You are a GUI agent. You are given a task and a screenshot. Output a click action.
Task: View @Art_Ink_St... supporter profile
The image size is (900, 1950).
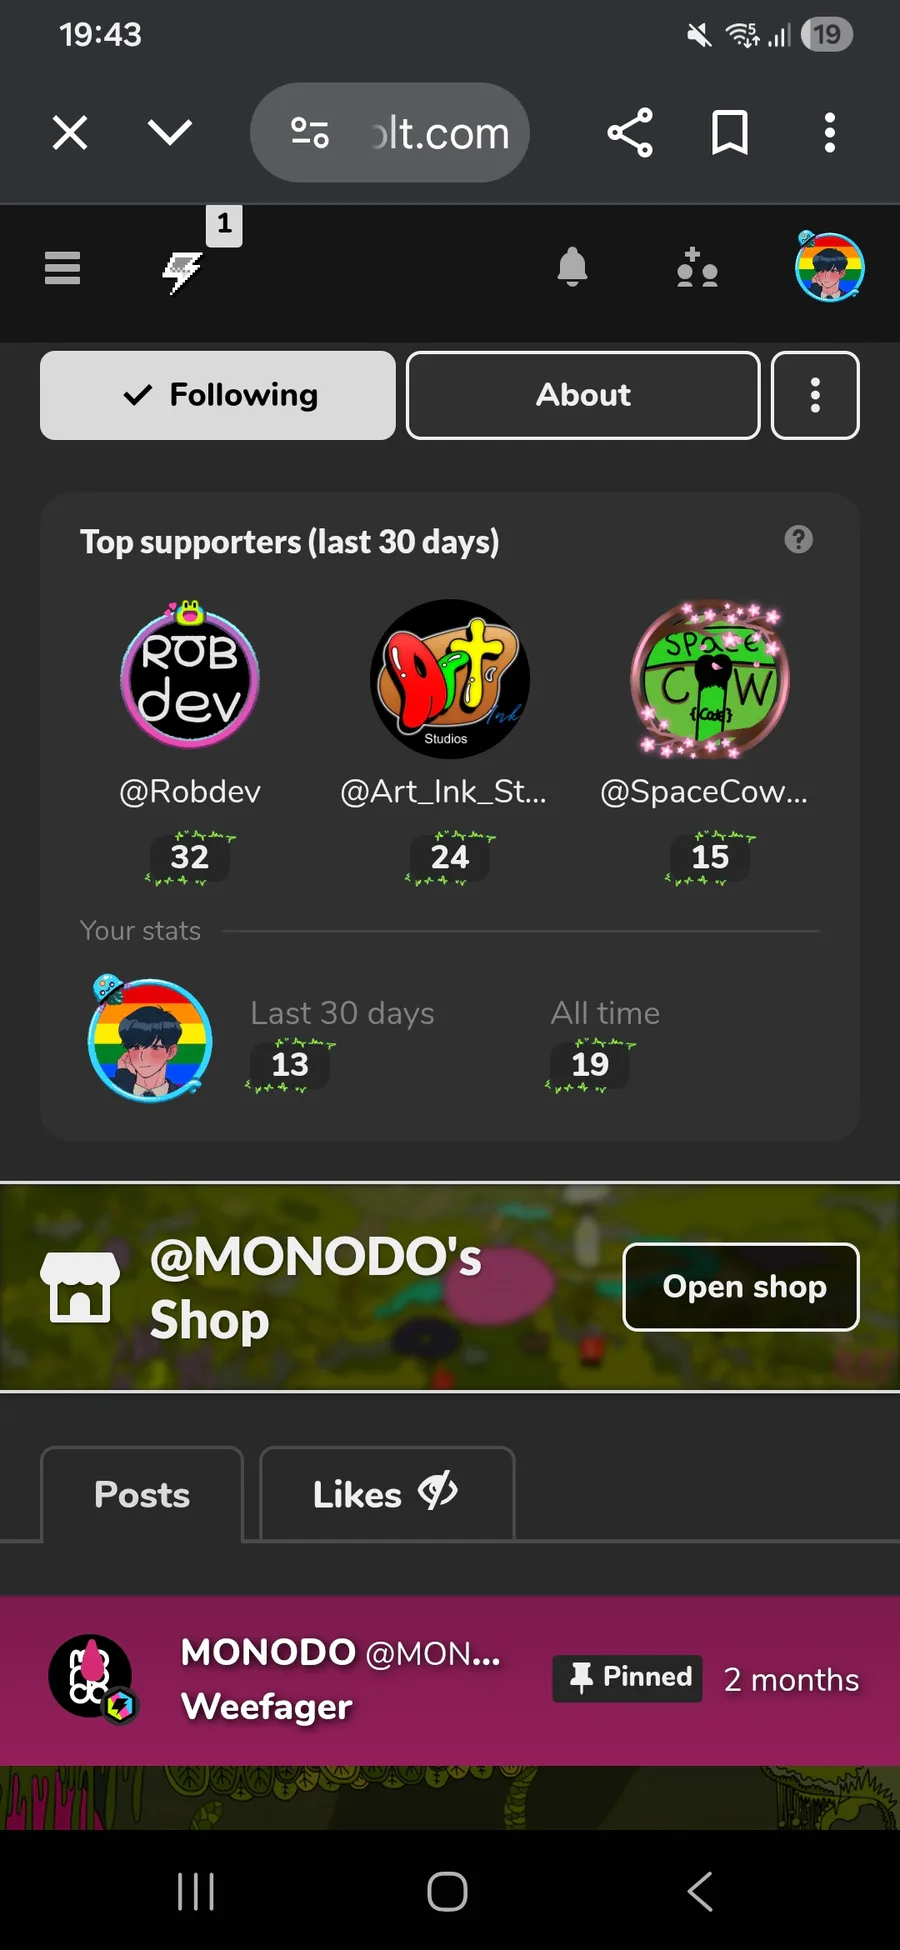pos(444,791)
